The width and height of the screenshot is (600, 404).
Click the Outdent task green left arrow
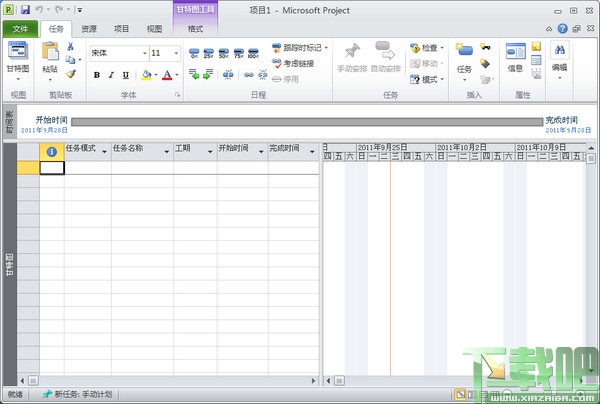(x=194, y=74)
